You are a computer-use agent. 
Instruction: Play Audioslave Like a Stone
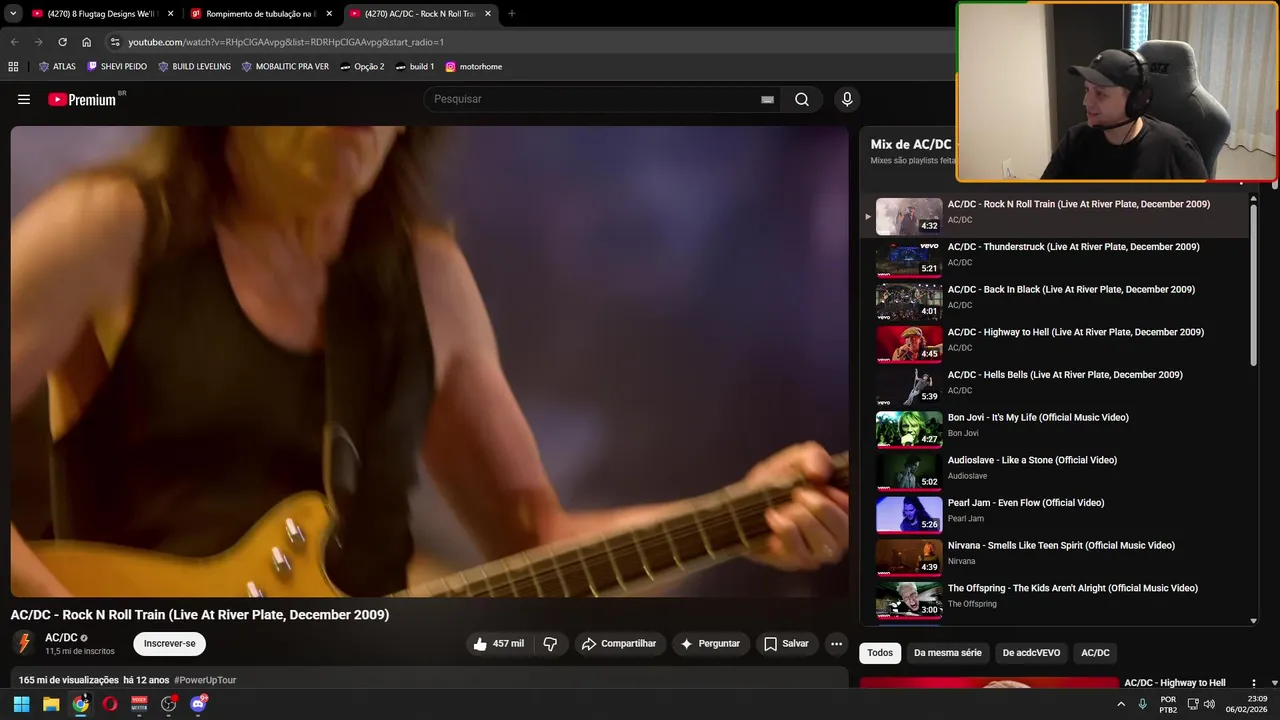[x=1055, y=472]
